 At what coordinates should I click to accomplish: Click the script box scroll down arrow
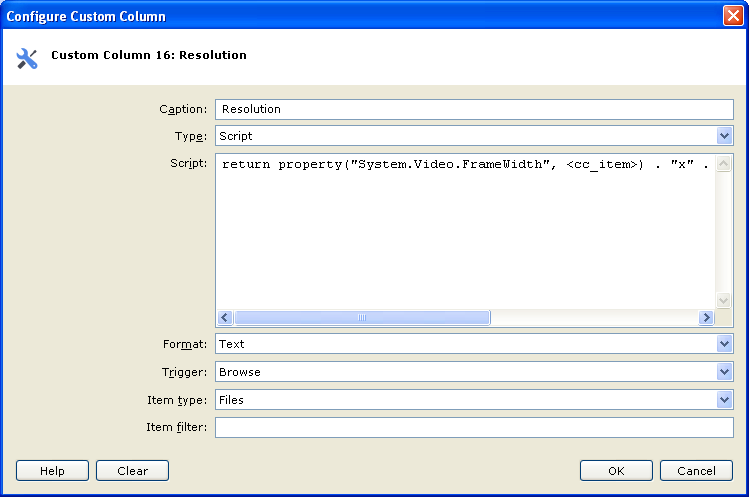[723, 301]
